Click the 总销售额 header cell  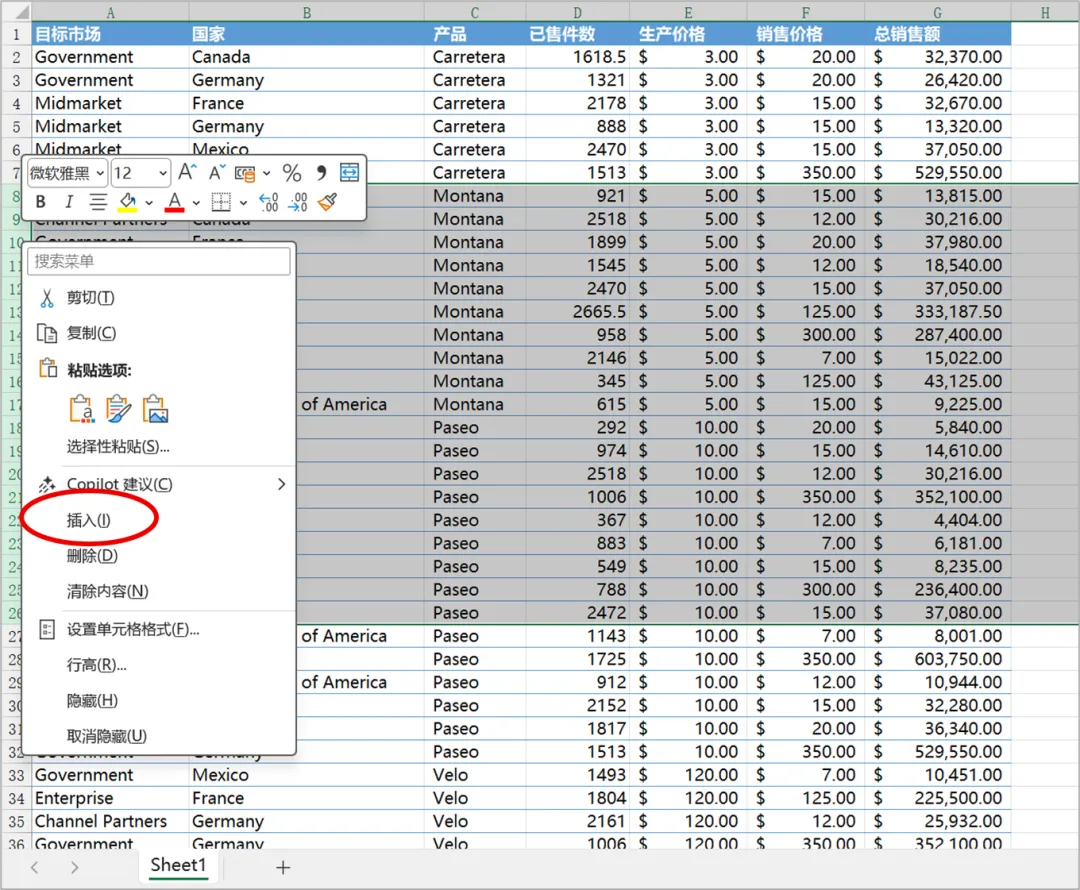point(937,34)
